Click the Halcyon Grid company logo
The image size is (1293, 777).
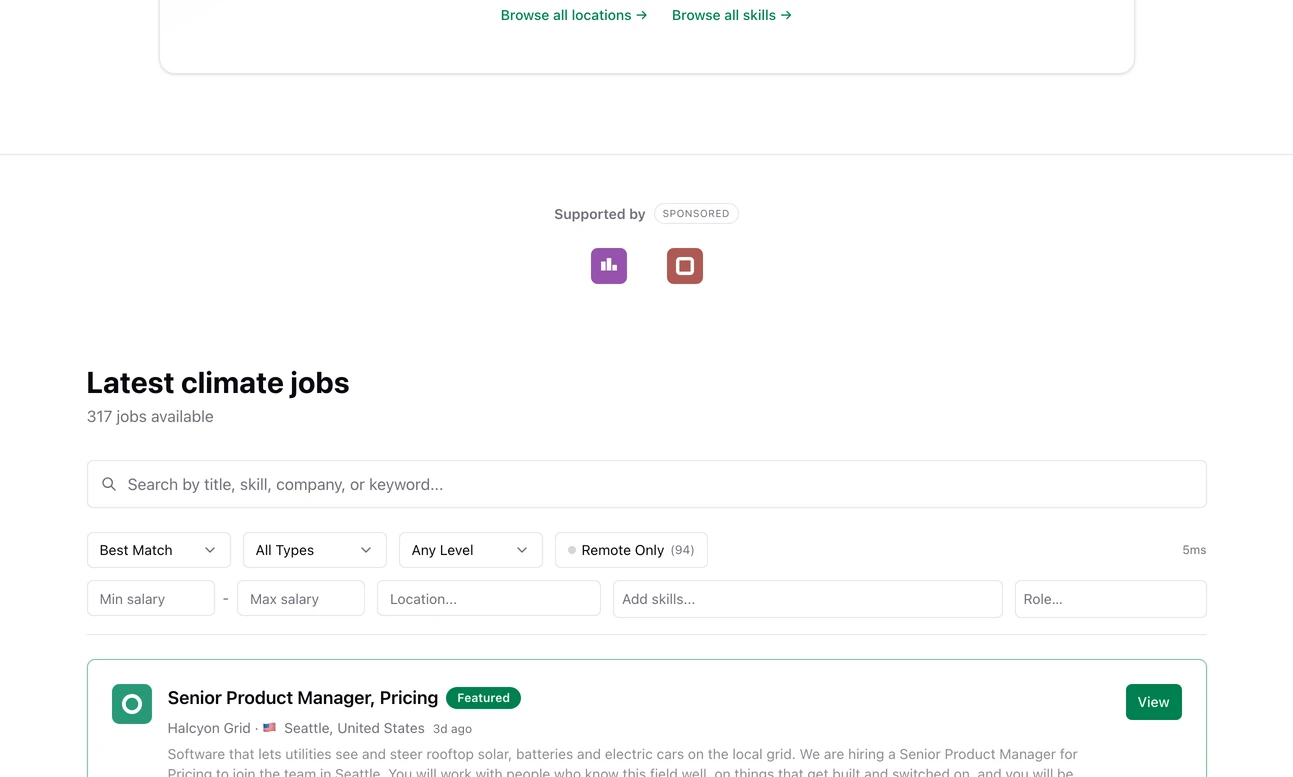click(x=132, y=704)
